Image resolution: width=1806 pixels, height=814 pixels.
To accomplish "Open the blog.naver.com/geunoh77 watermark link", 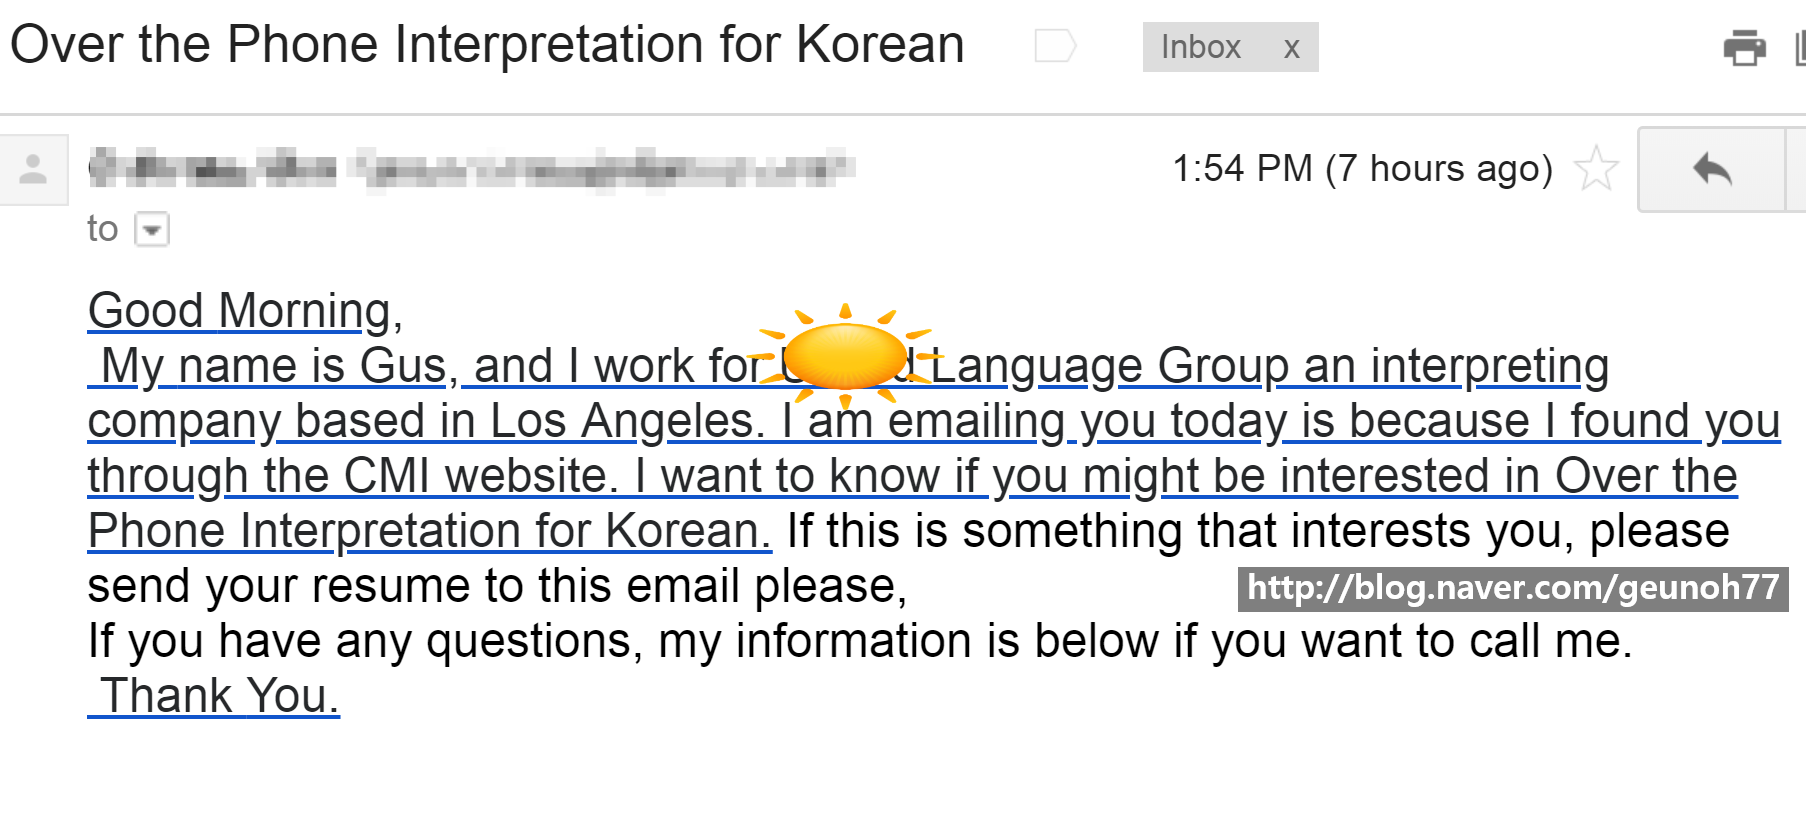I will [x=1513, y=588].
